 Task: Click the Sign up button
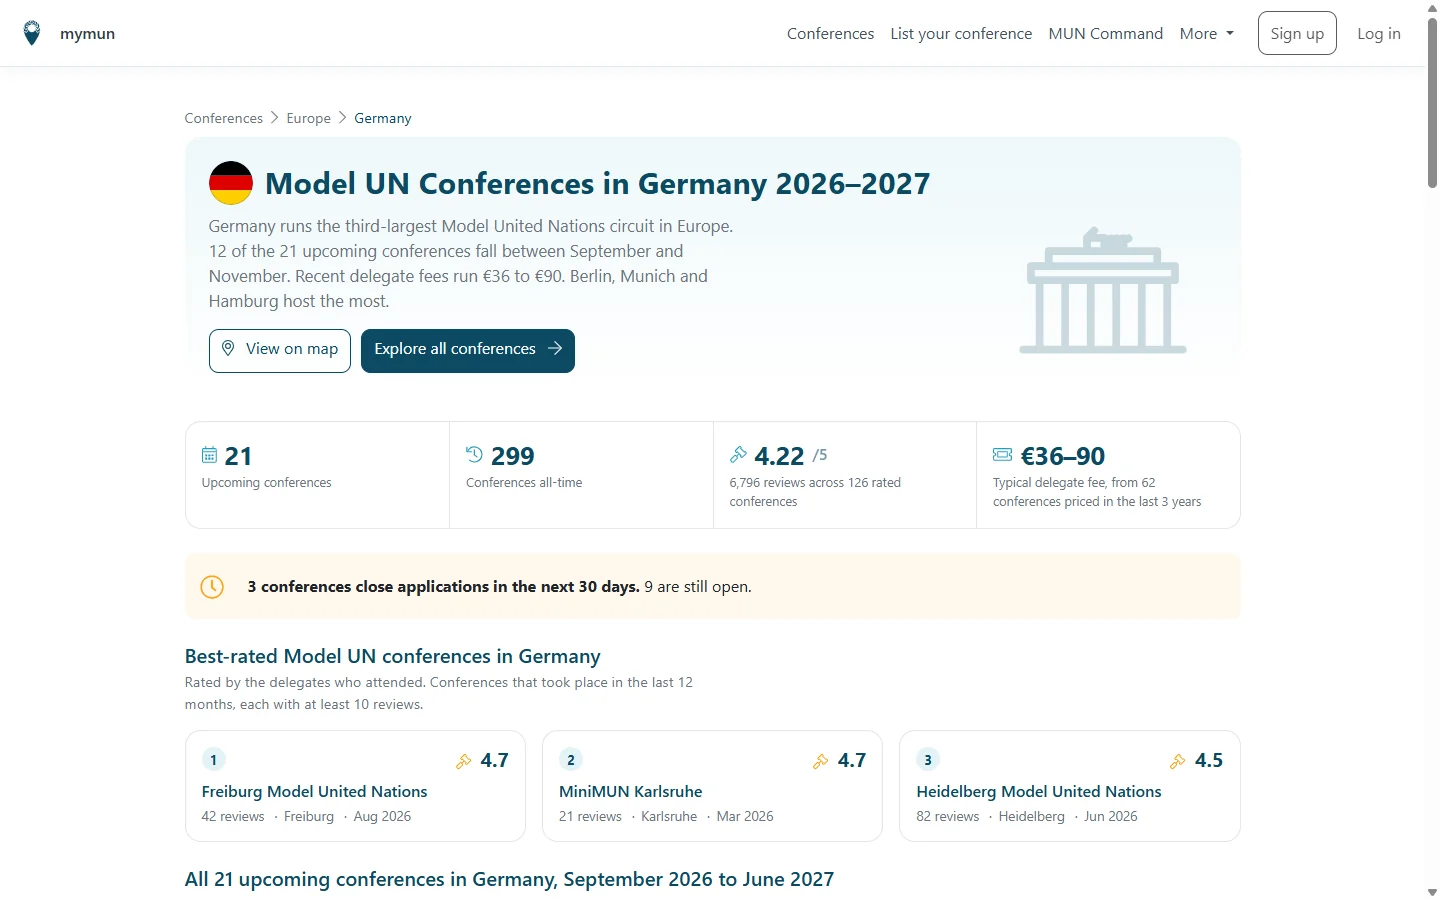(1297, 33)
